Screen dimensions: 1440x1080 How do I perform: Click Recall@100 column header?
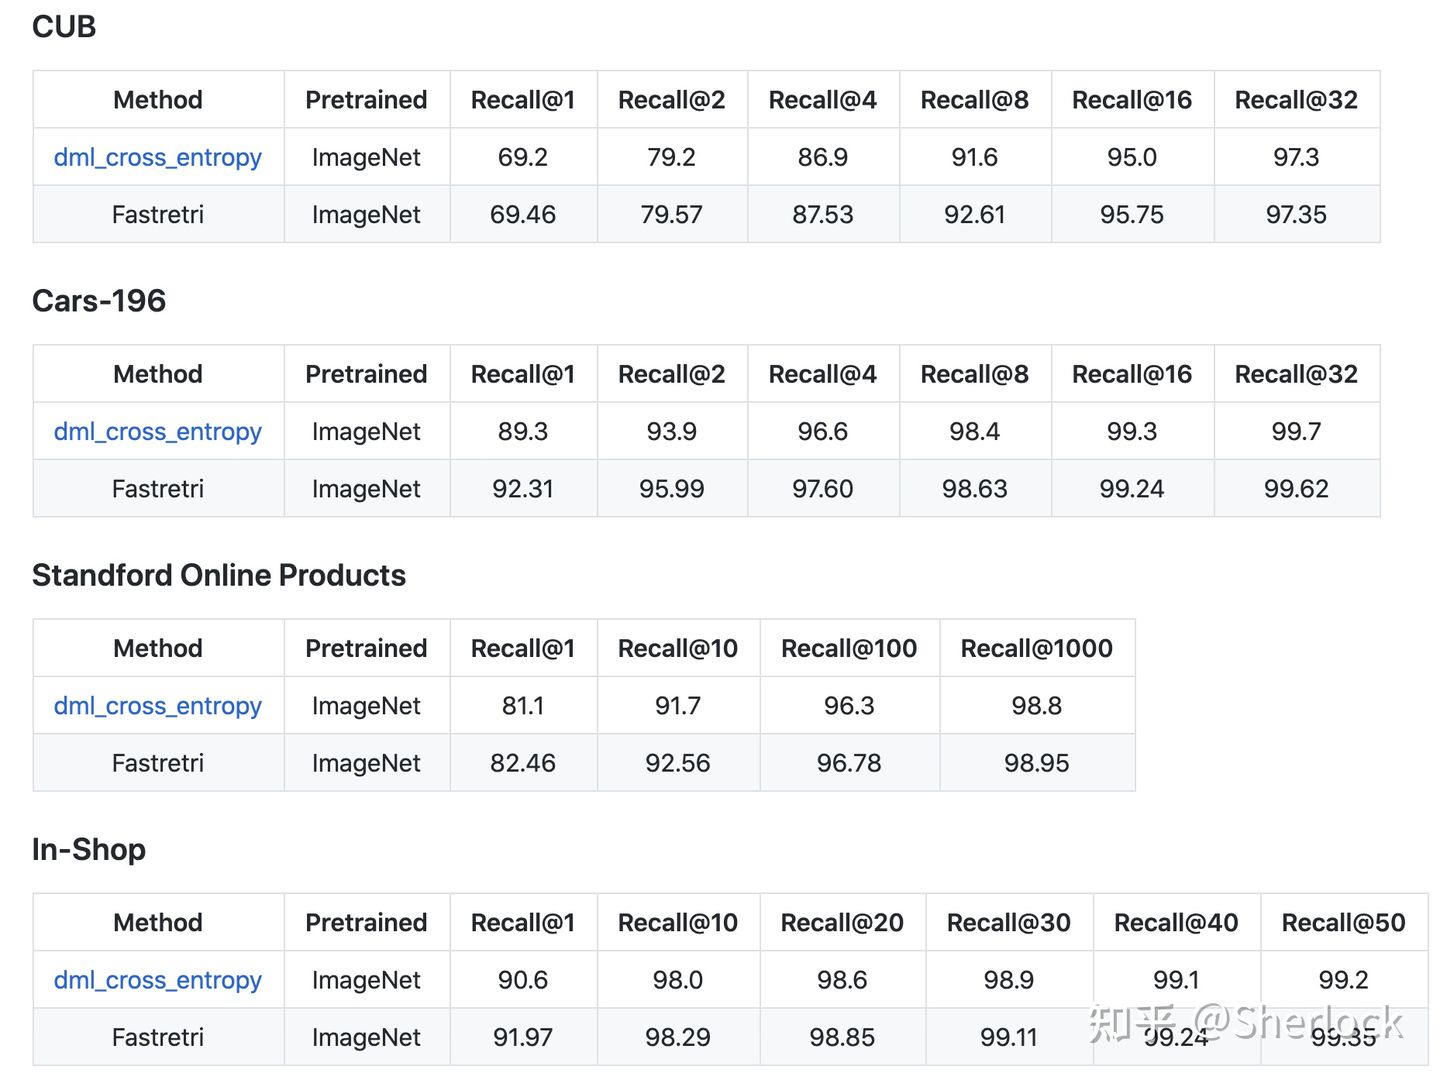click(x=848, y=648)
